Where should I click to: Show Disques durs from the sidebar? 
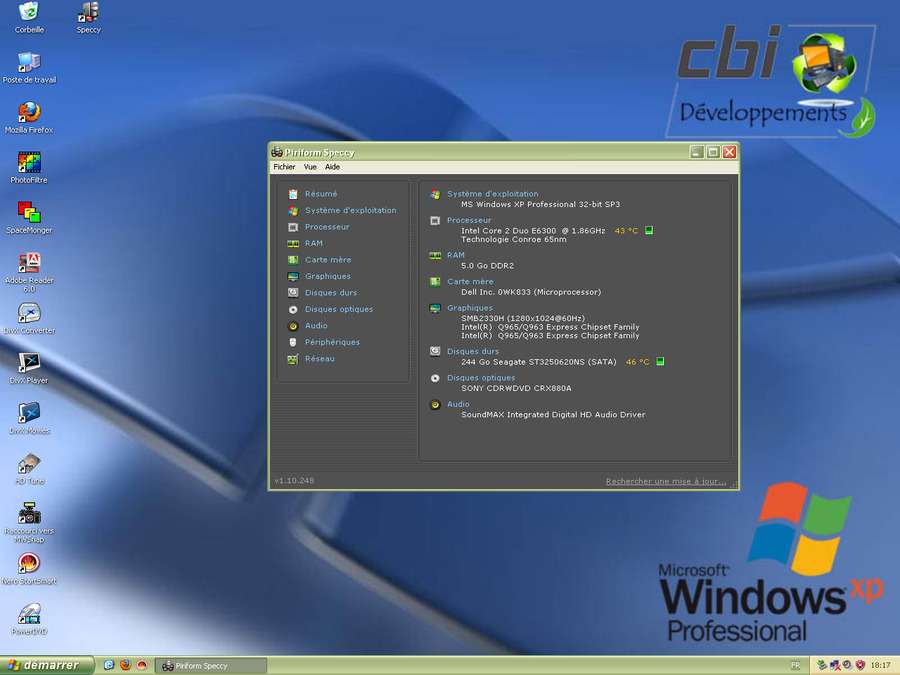(331, 293)
